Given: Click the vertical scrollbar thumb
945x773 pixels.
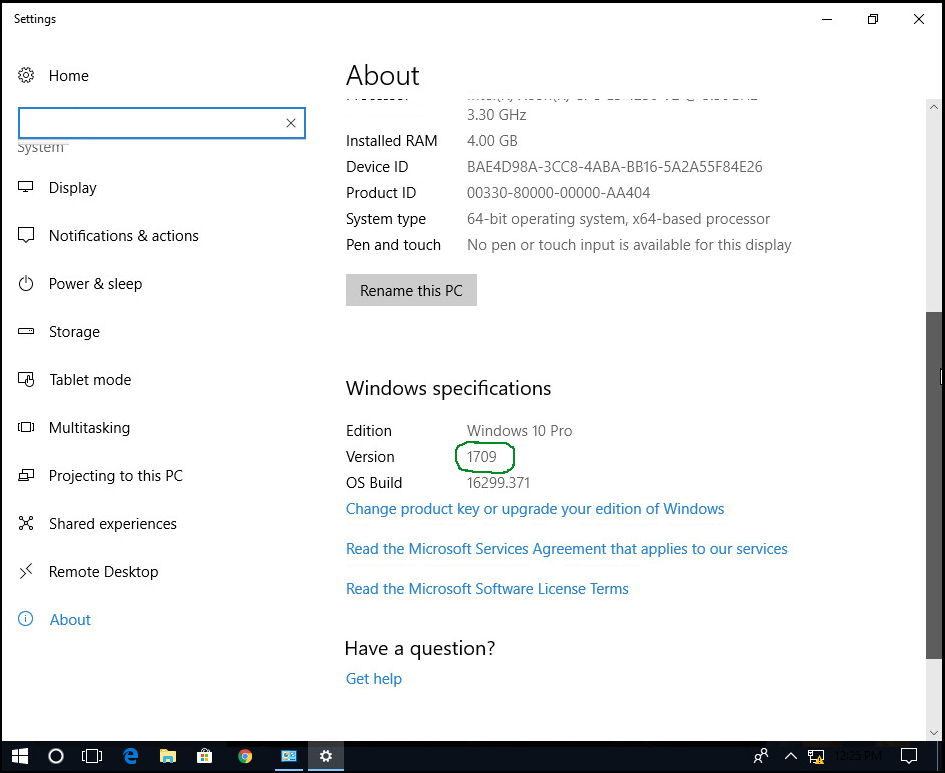Looking at the screenshot, I should tap(934, 485).
